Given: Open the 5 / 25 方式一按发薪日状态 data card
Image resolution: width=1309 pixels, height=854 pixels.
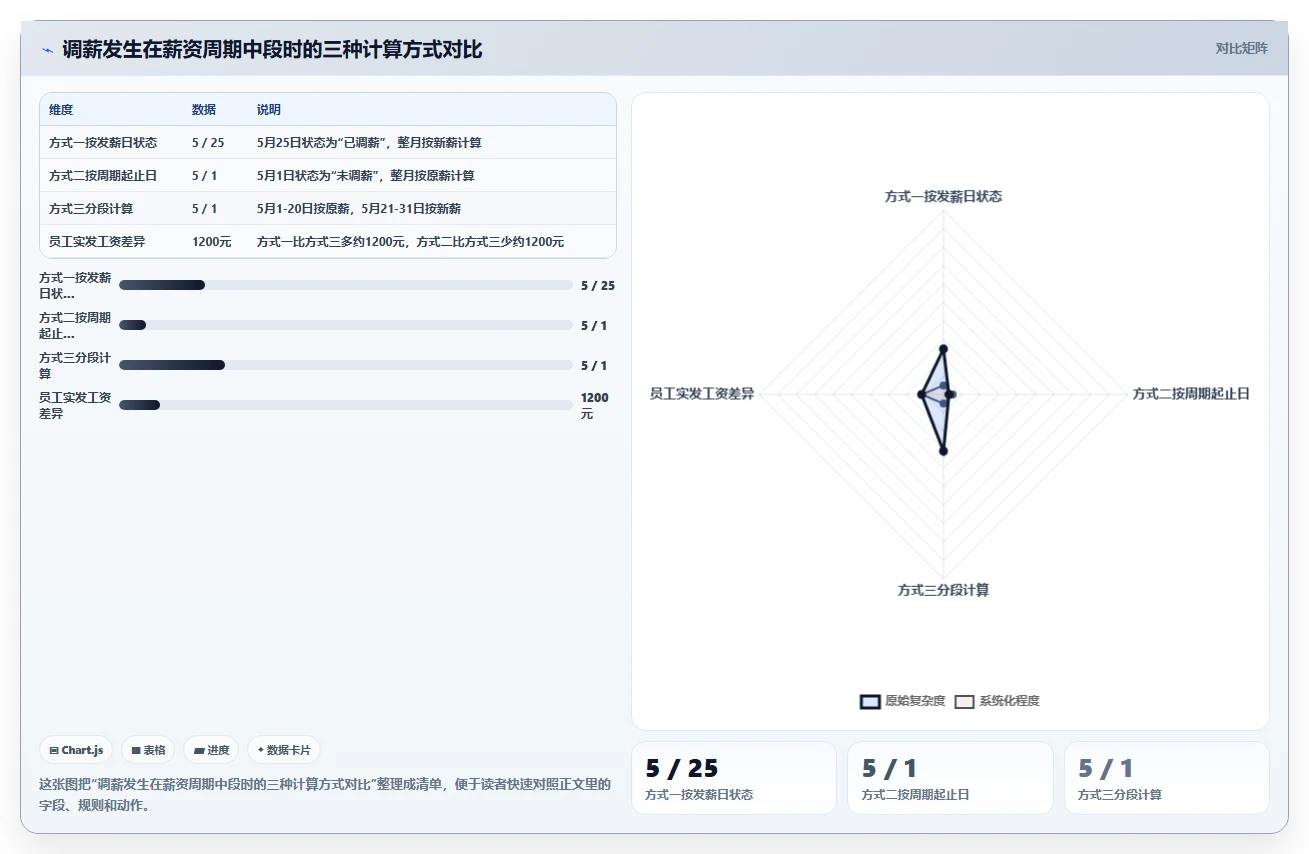Looking at the screenshot, I should [x=733, y=778].
